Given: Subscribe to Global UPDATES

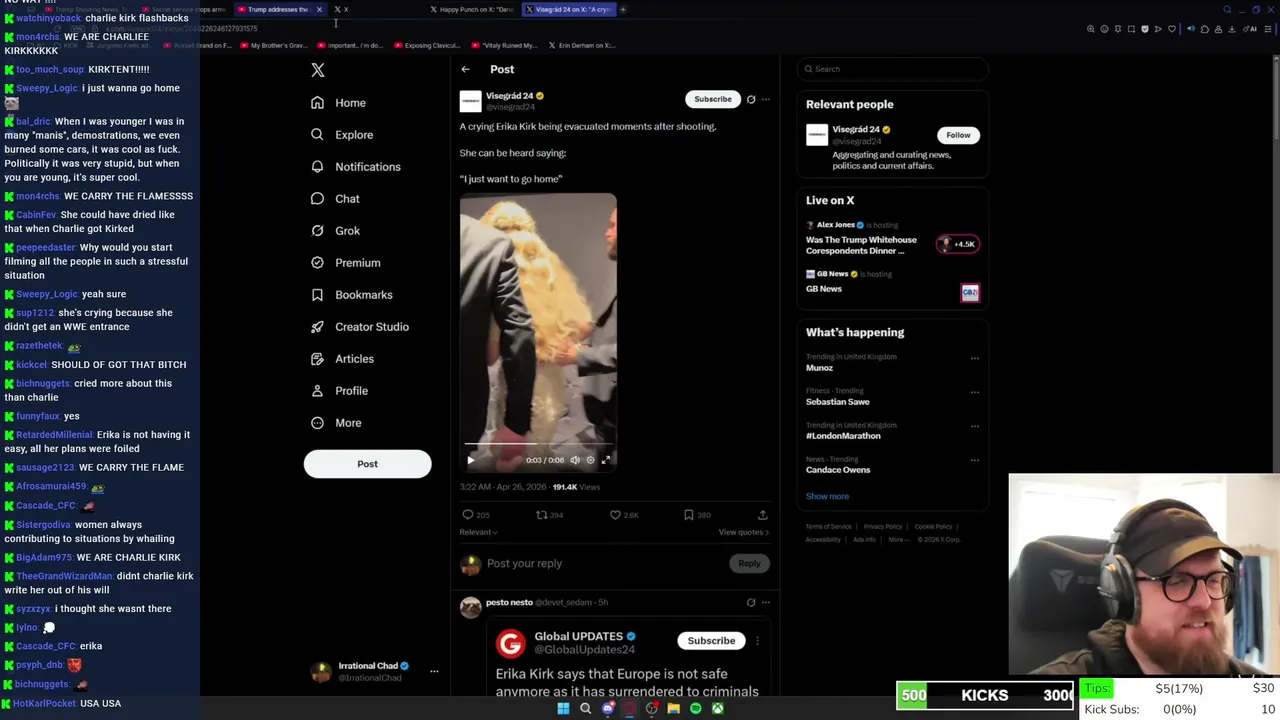Looking at the screenshot, I should (x=711, y=641).
